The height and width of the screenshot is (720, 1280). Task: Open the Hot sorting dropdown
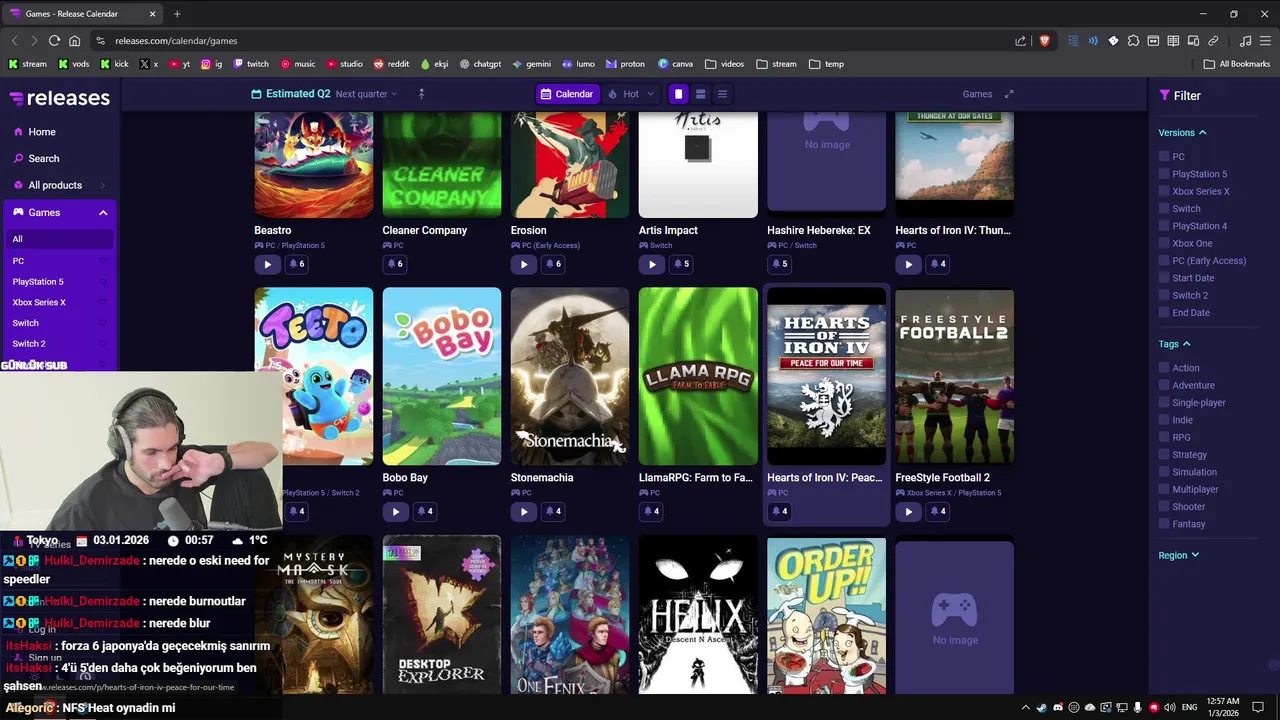(631, 94)
